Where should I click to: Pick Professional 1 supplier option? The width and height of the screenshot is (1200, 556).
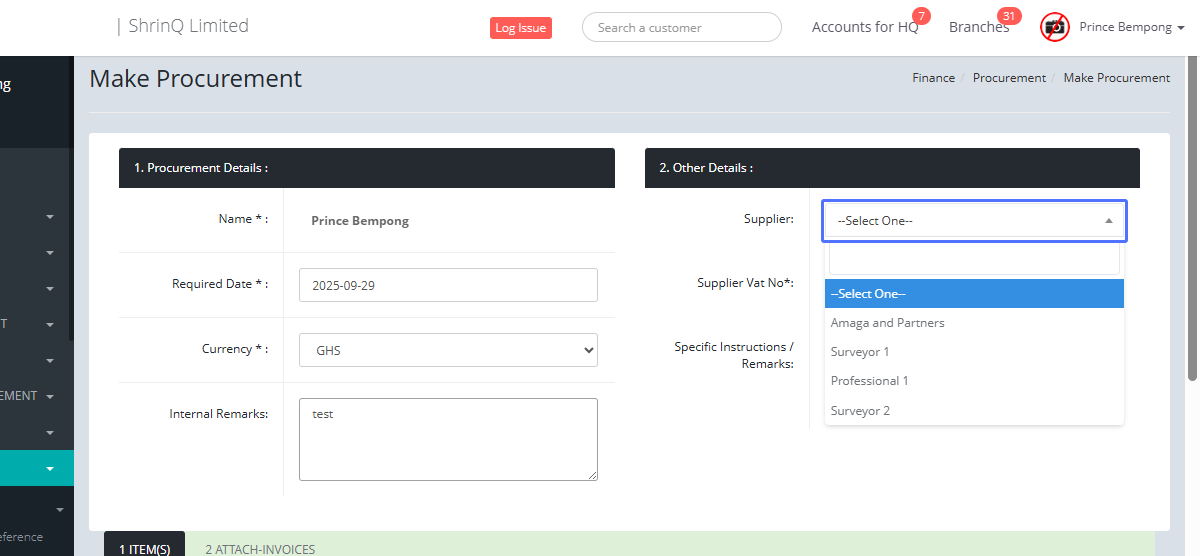pyautogui.click(x=869, y=381)
